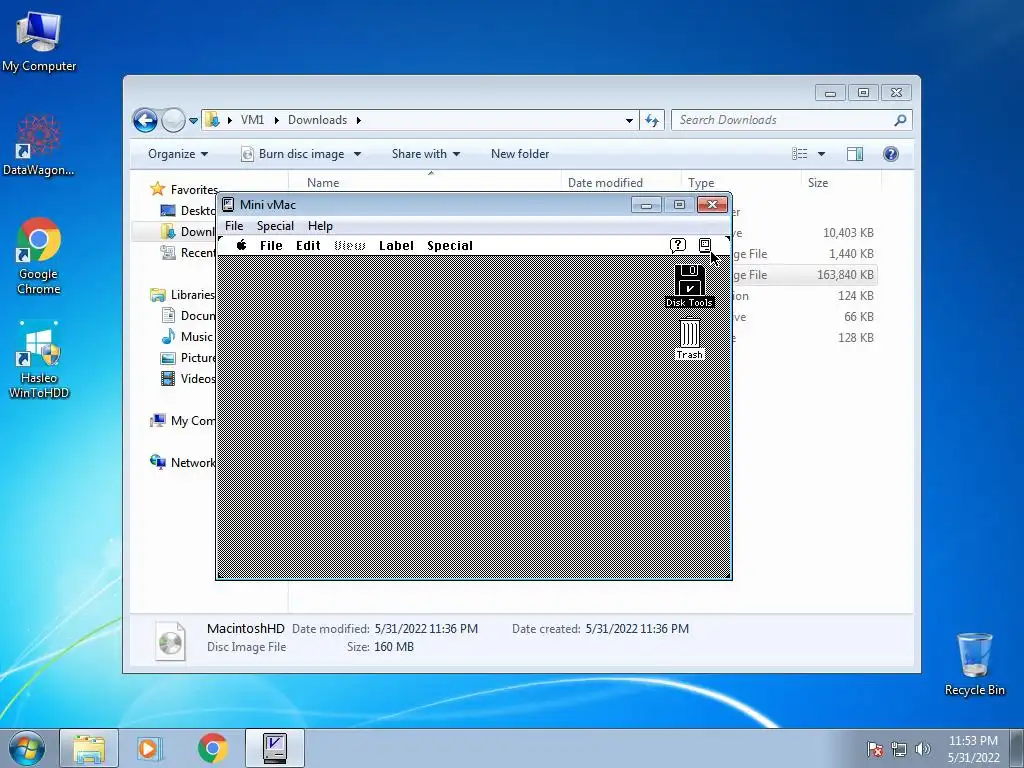Screen dimensions: 1024x768
Task: Open the volume speaker tray icon
Action: pos(923,749)
